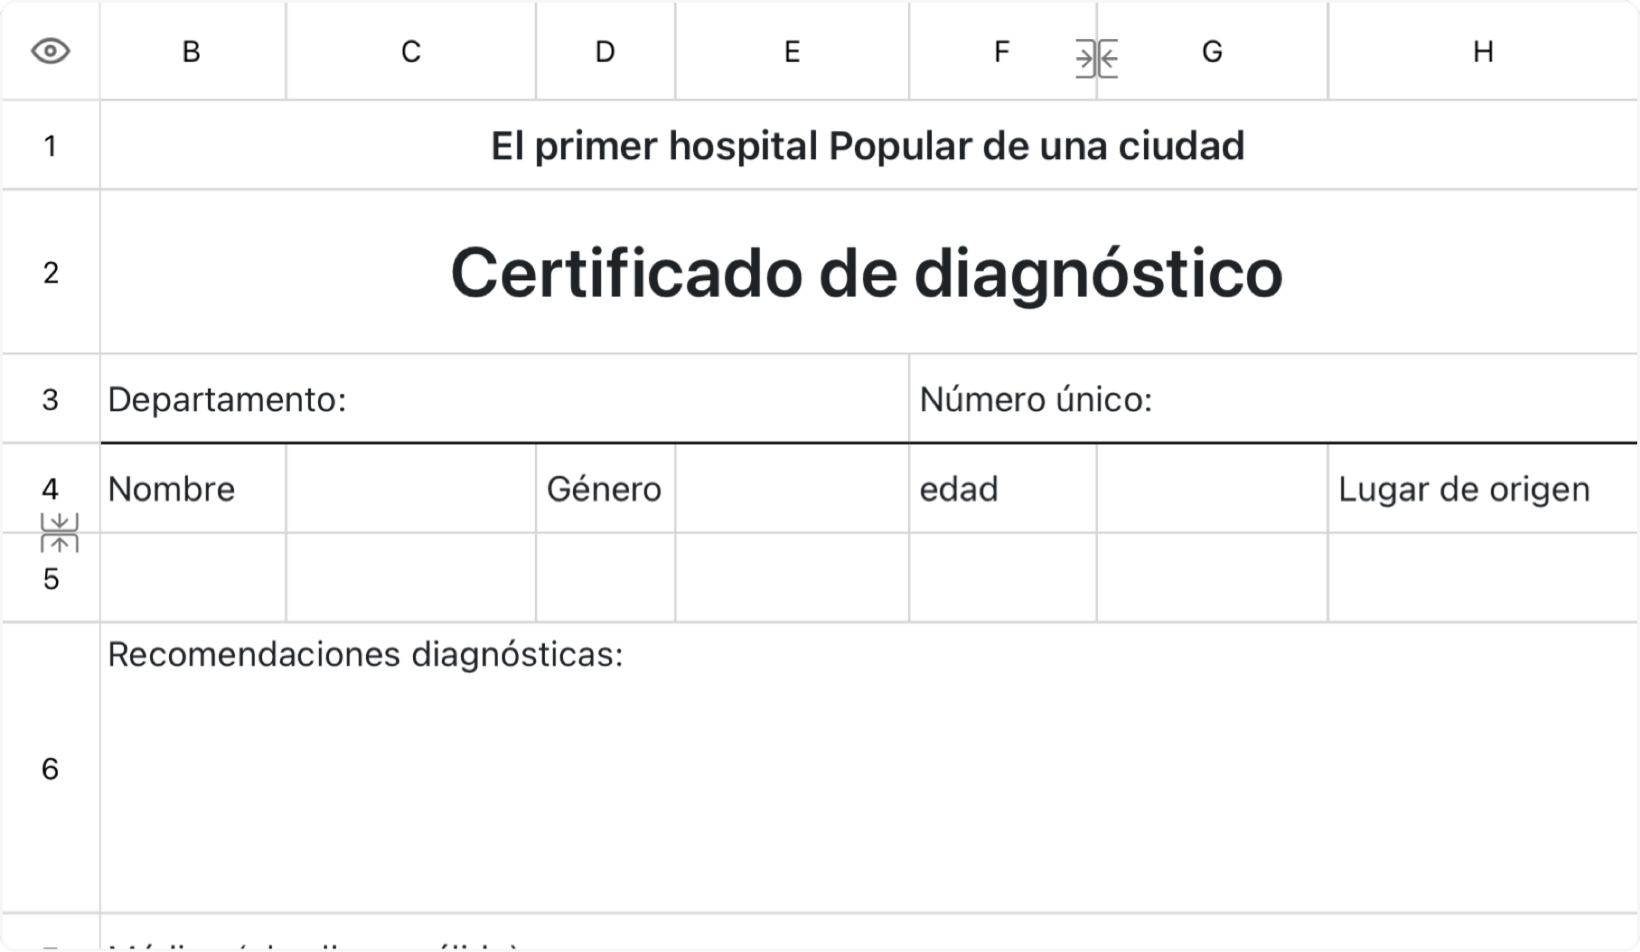Select column F header
Viewport: 1640px width, 952px height.
1002,51
